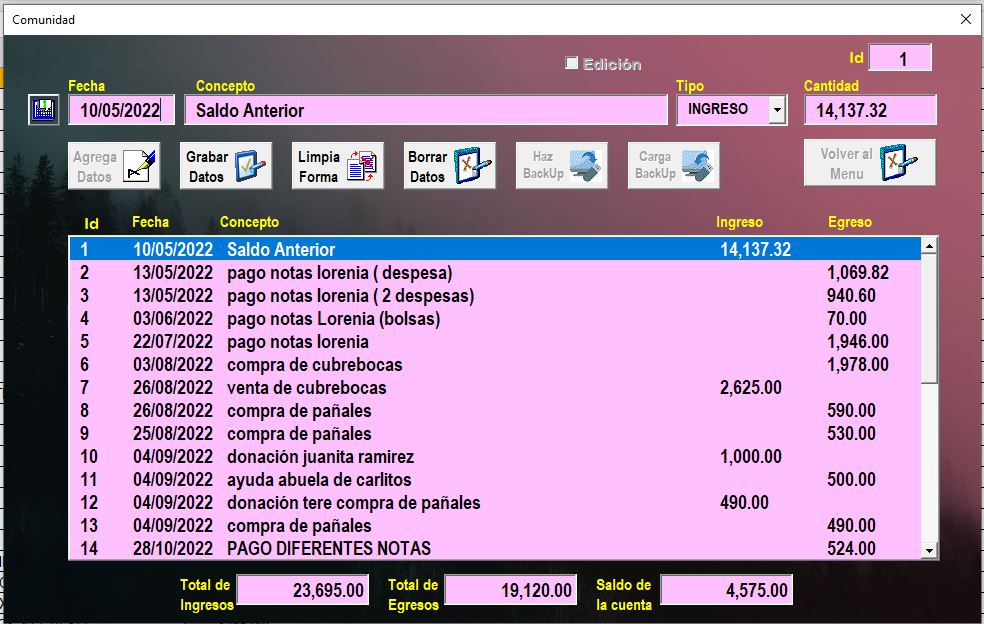
Task: Close the Comunidad window
Action: [965, 19]
